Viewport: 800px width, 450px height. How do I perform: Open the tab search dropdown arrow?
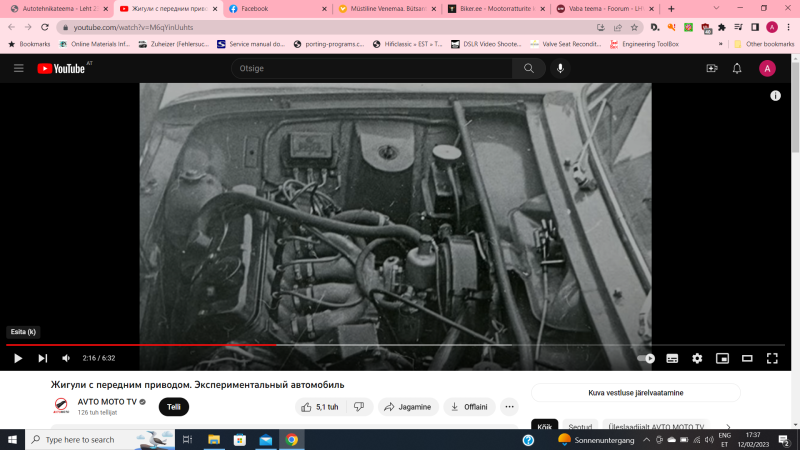click(x=716, y=8)
